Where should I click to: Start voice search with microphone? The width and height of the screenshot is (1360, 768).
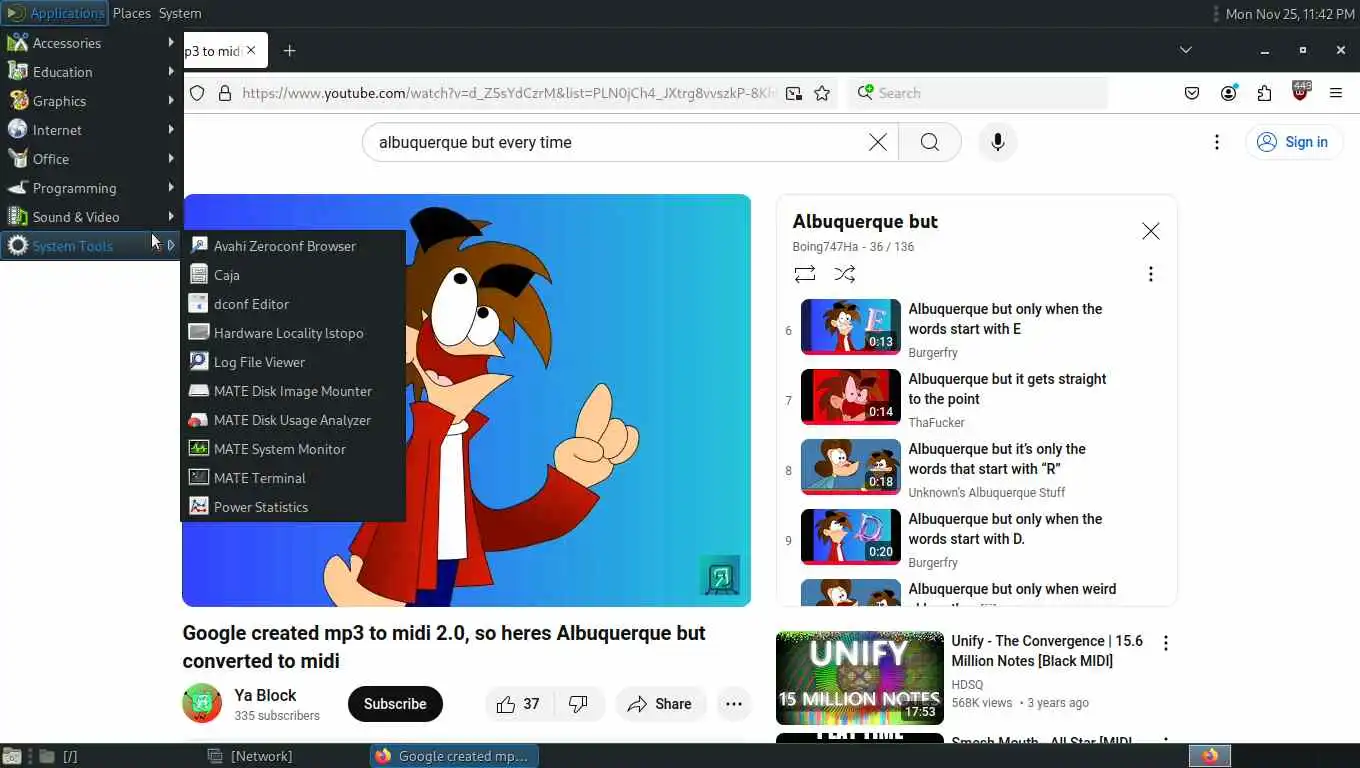[x=997, y=142]
